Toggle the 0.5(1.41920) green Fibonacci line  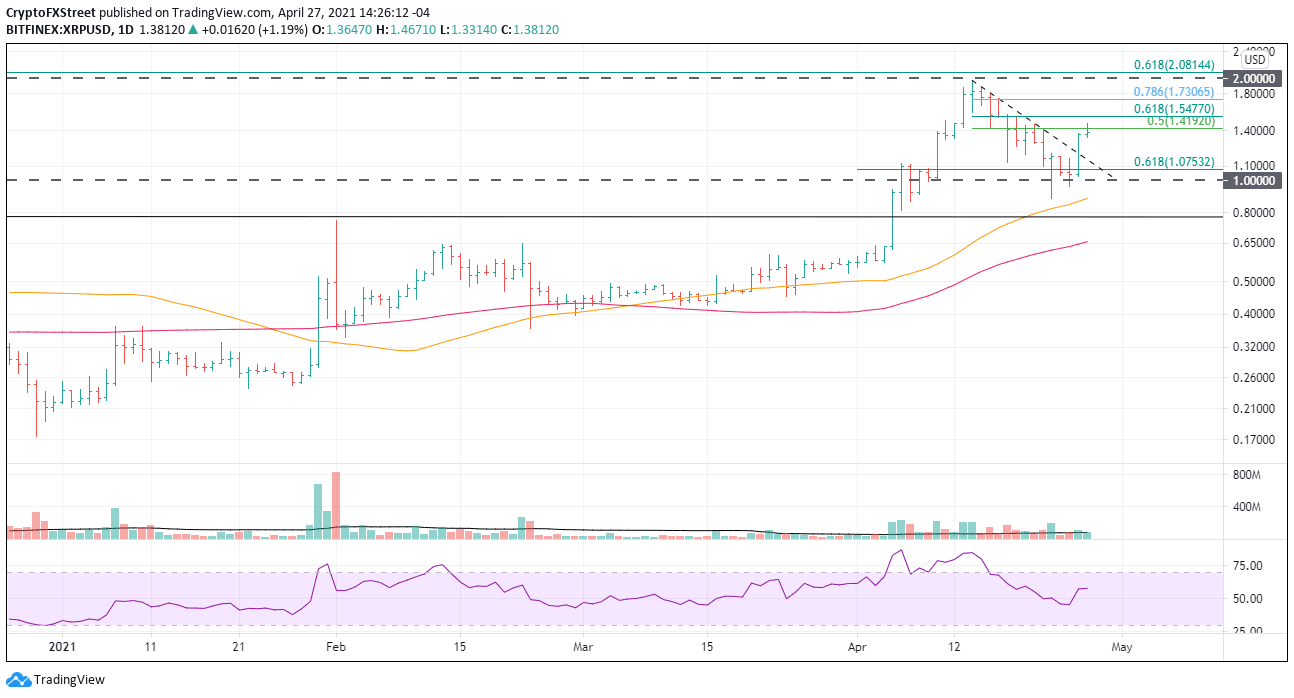tap(1050, 130)
